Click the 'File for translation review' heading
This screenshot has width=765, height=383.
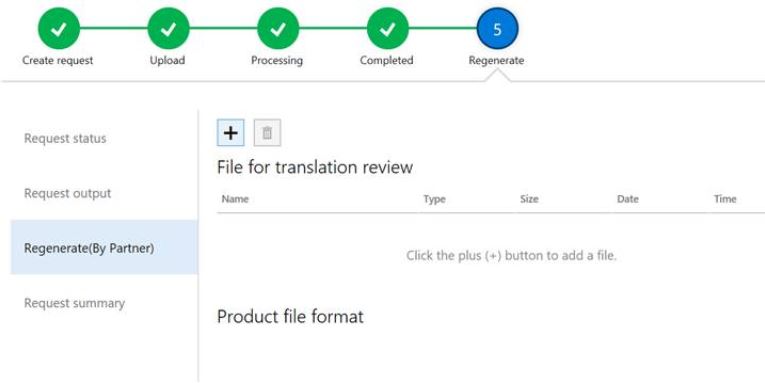tap(315, 167)
